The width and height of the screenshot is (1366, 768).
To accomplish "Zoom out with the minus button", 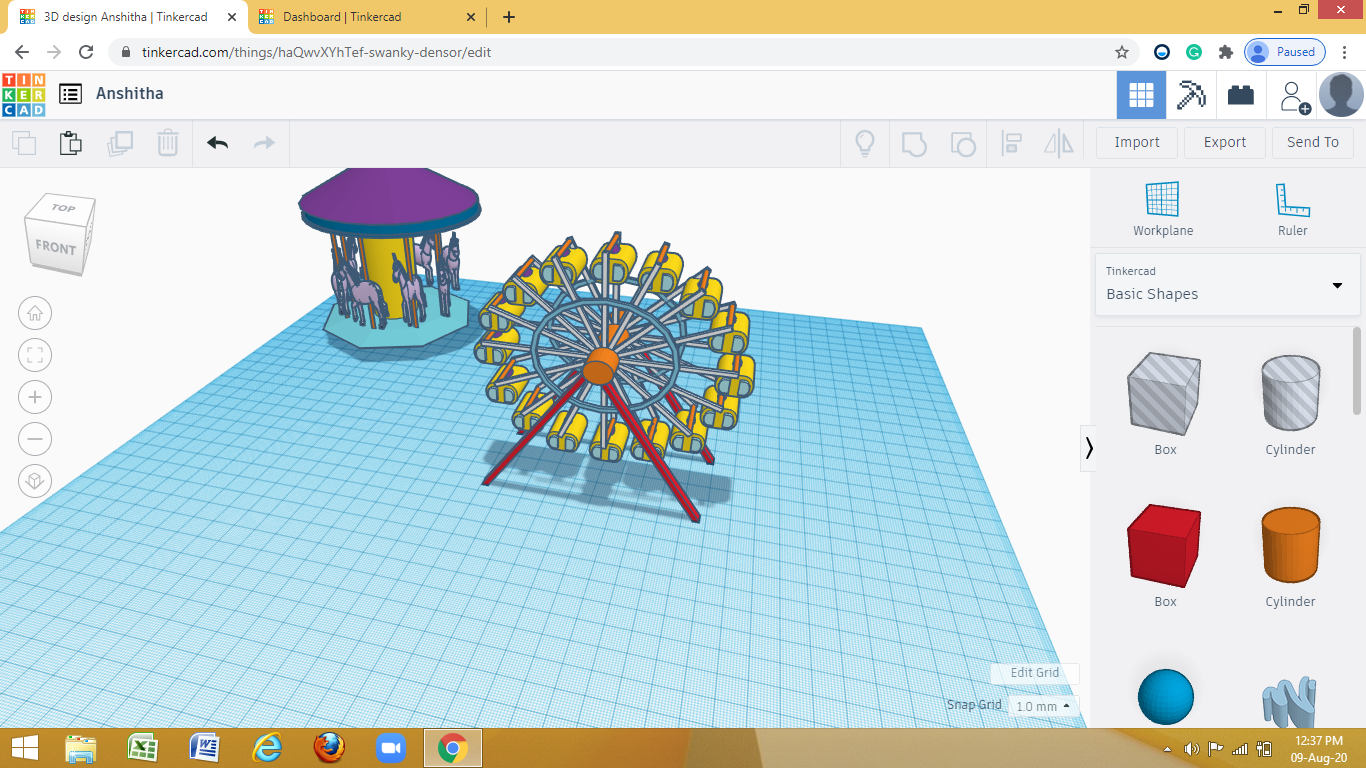I will tap(35, 439).
